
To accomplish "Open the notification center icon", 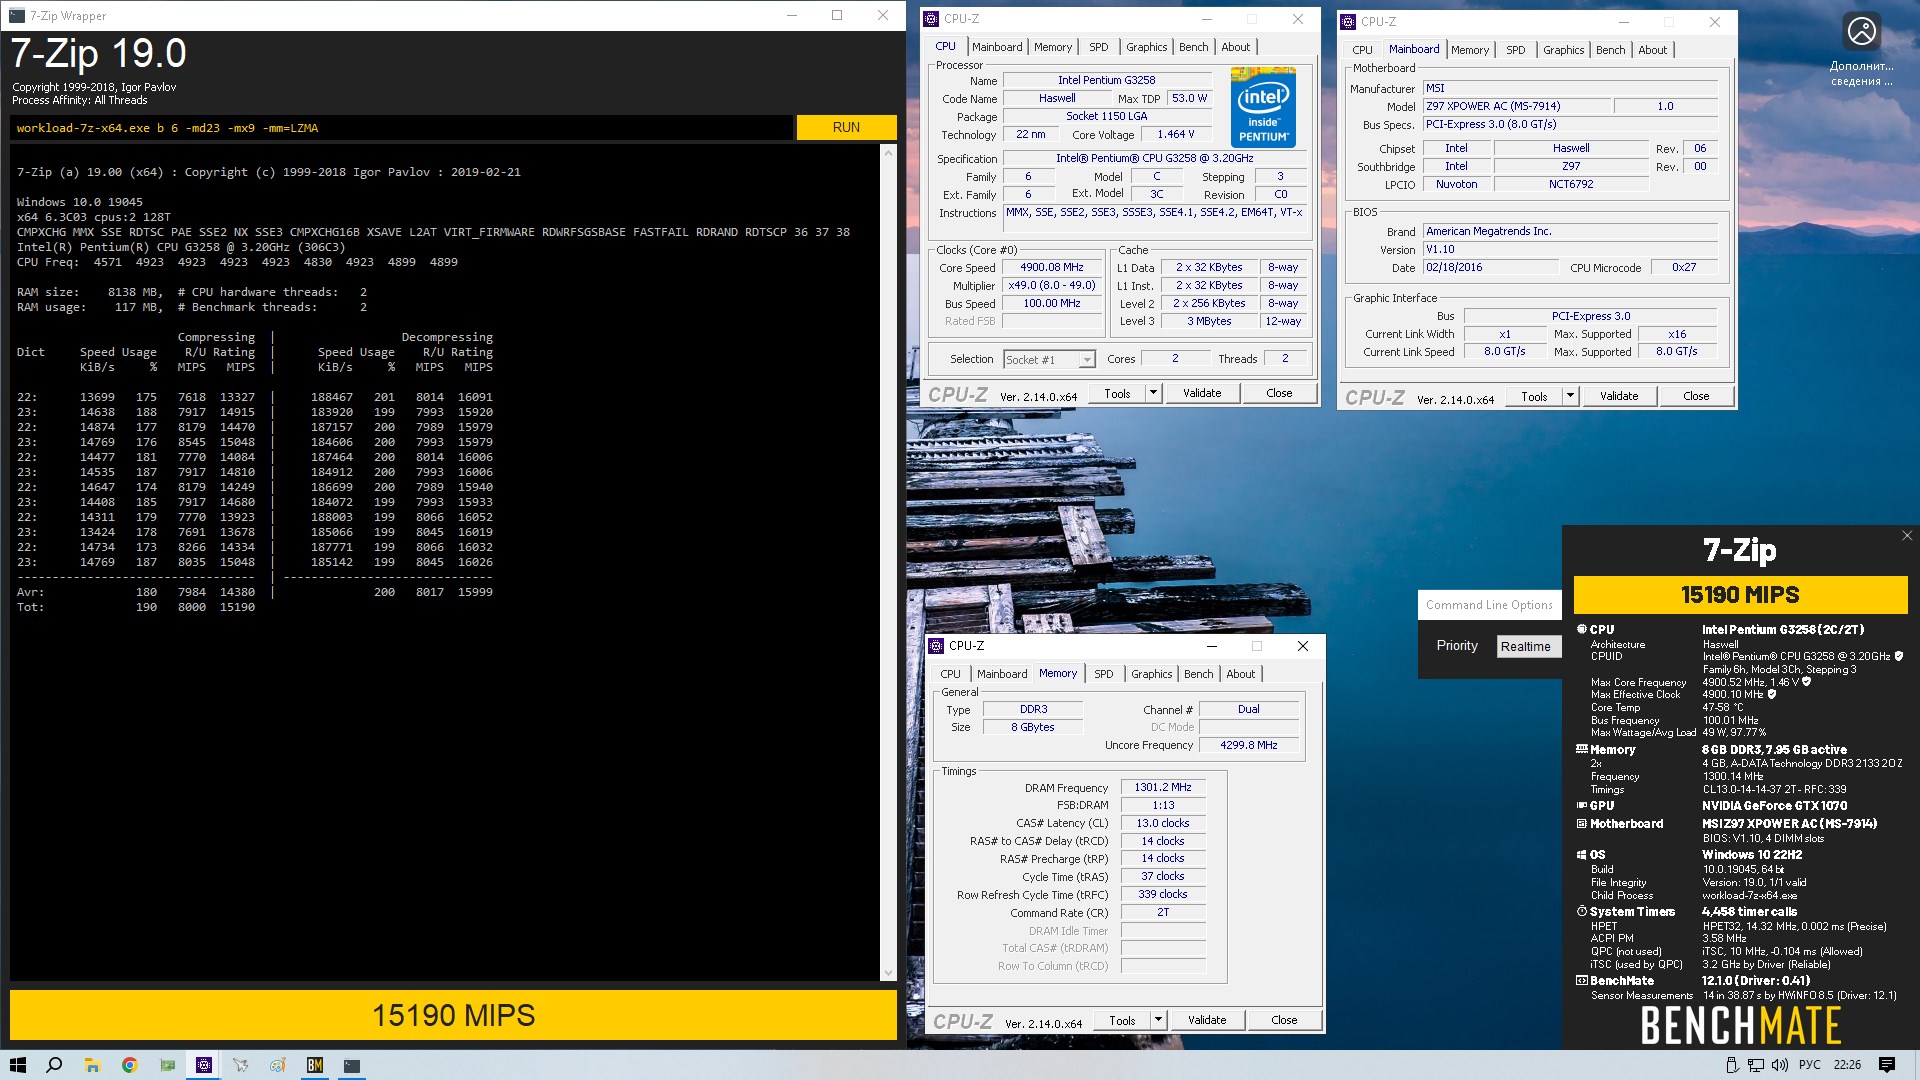I will 1887,1065.
